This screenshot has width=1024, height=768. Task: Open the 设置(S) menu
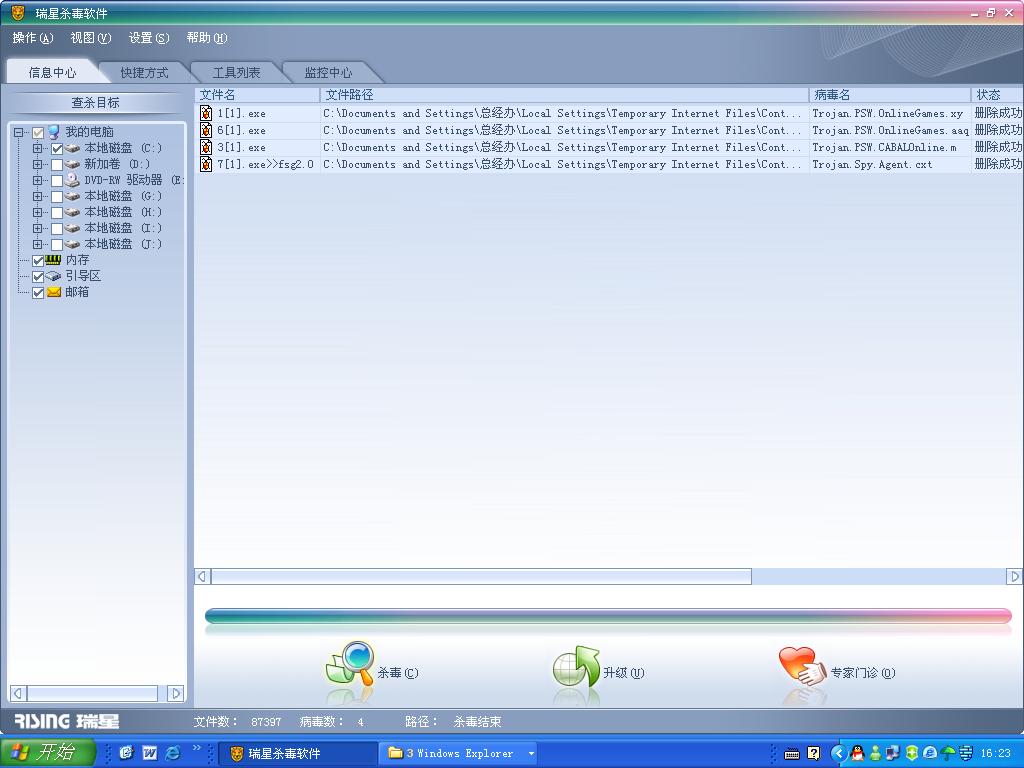tap(149, 38)
